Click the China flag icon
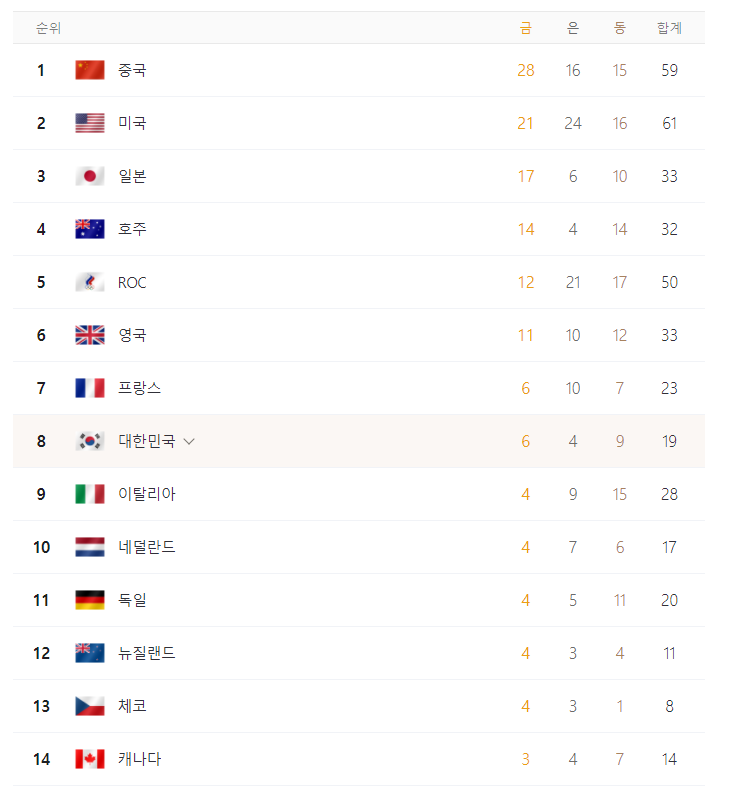Image resolution: width=734 pixels, height=791 pixels. [90, 70]
